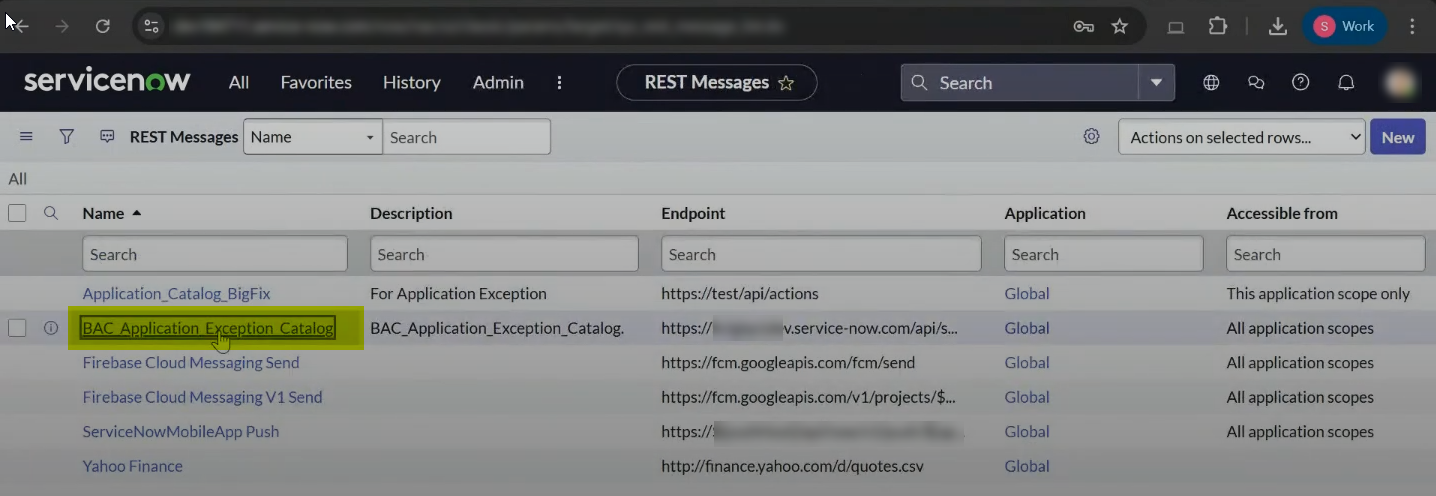Open the Yahoo Finance REST message
1436x496 pixels.
click(132, 466)
